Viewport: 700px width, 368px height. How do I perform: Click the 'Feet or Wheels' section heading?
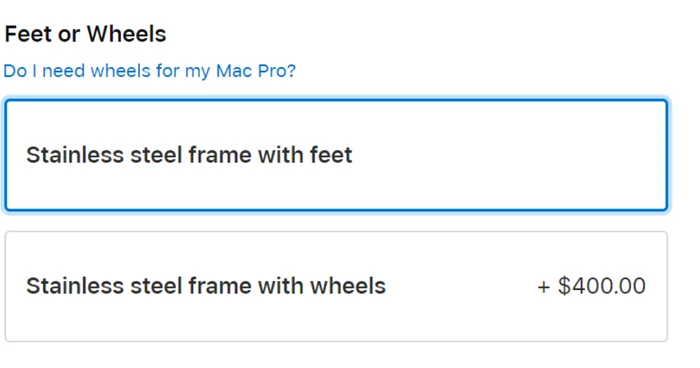(85, 34)
